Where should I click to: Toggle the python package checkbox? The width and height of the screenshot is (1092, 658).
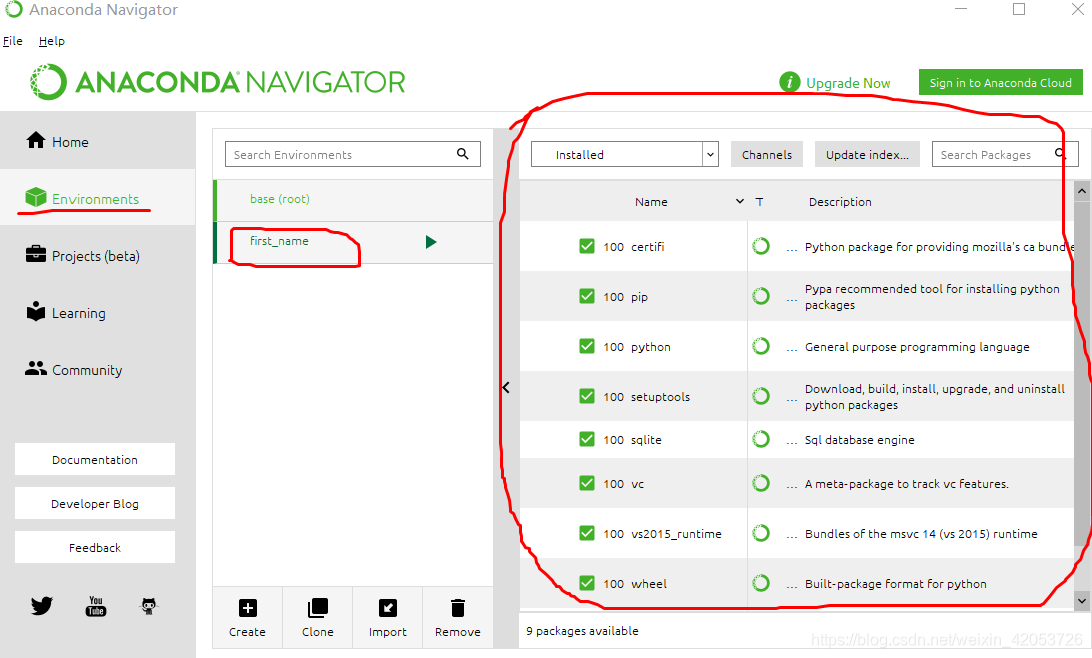click(x=587, y=346)
